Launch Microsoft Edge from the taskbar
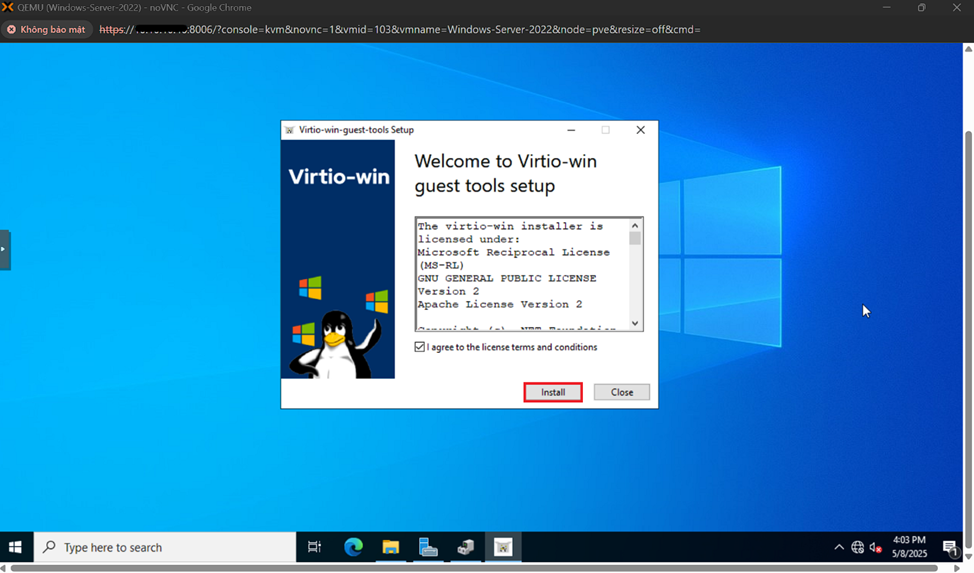Viewport: 974px width, 573px height. (353, 547)
